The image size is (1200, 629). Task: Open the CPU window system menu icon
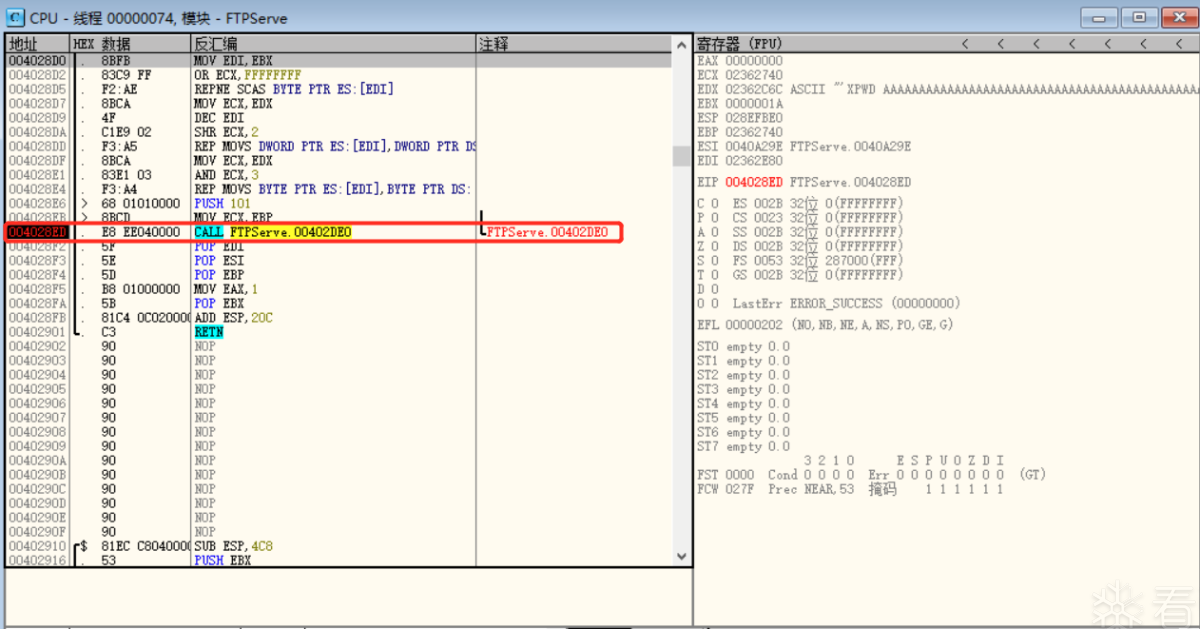(x=15, y=17)
